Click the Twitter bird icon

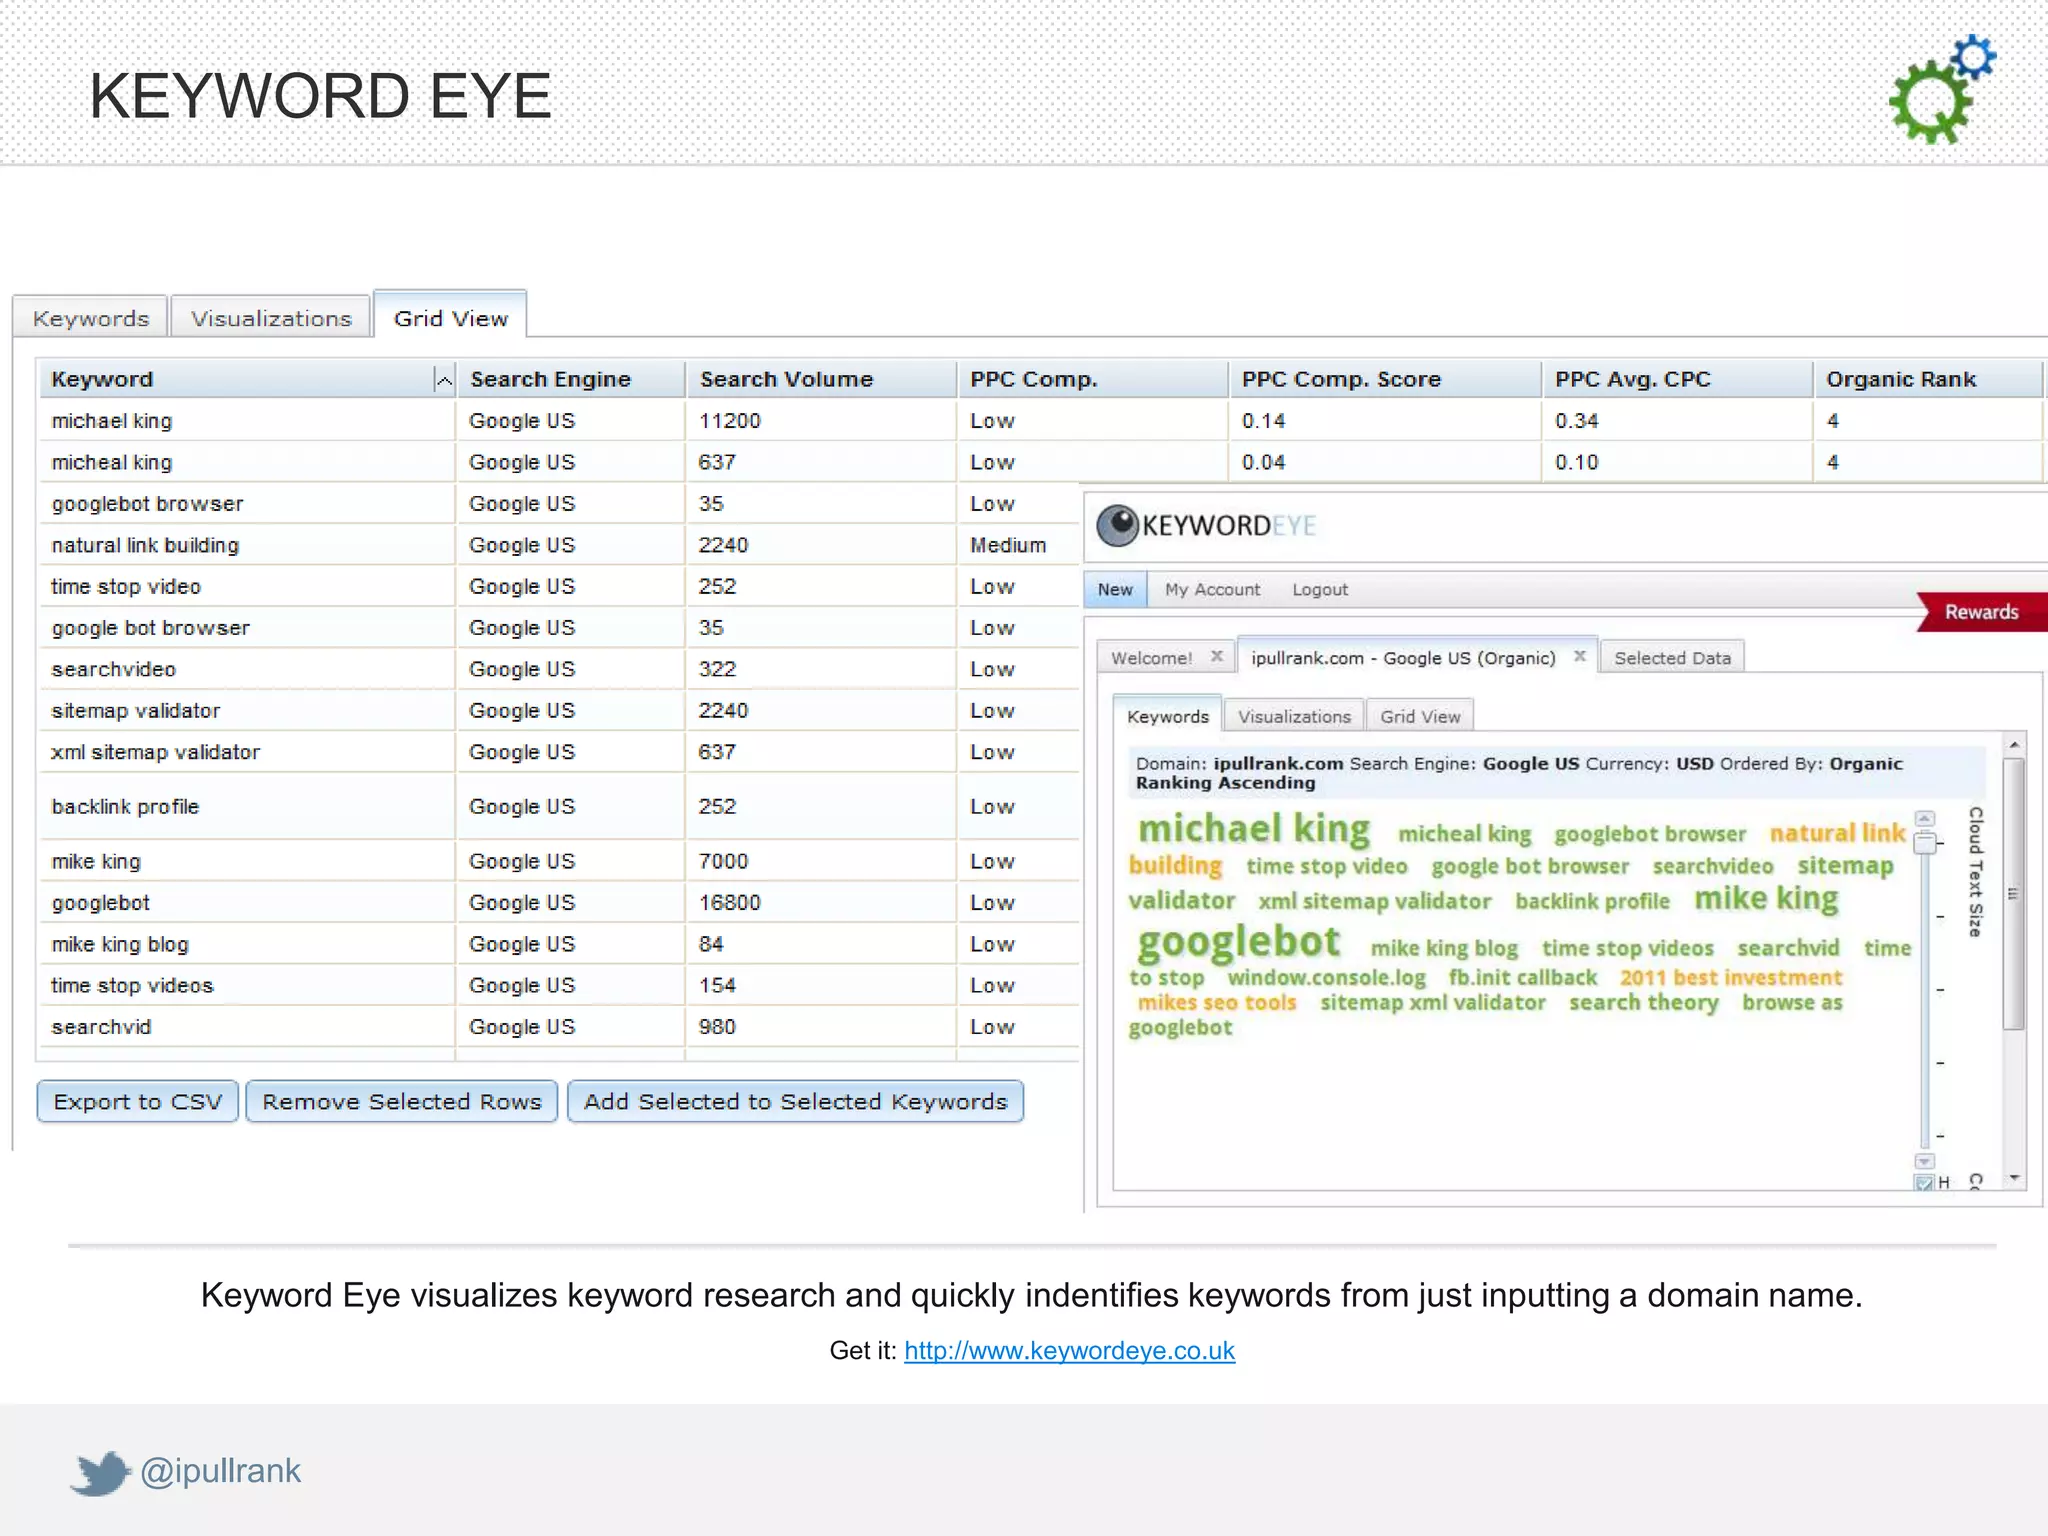100,1472
